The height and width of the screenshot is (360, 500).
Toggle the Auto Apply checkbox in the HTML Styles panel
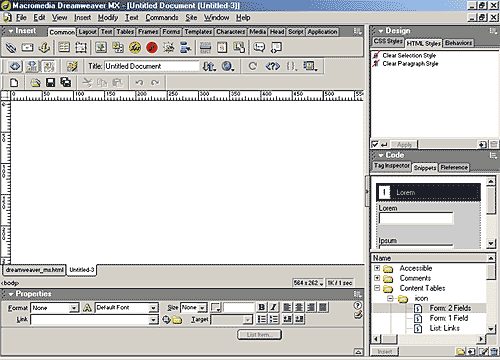pos(375,144)
